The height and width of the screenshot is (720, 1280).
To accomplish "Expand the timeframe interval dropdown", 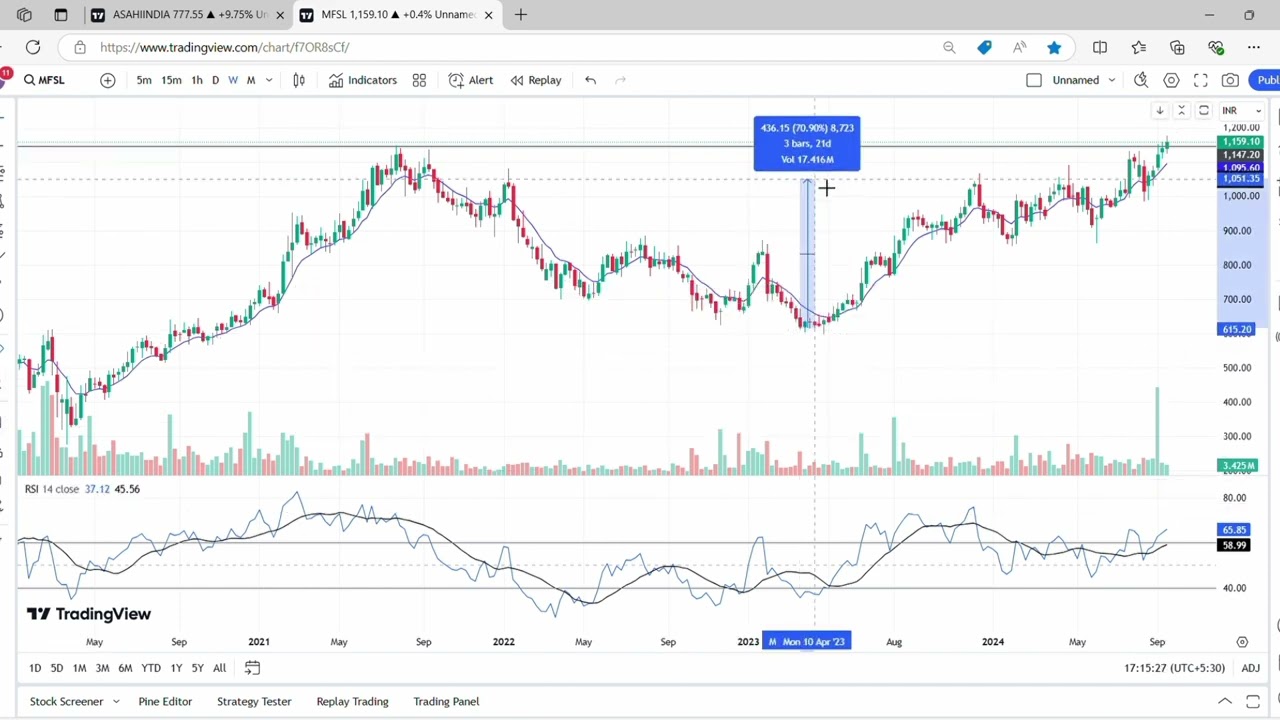I will pos(269,80).
